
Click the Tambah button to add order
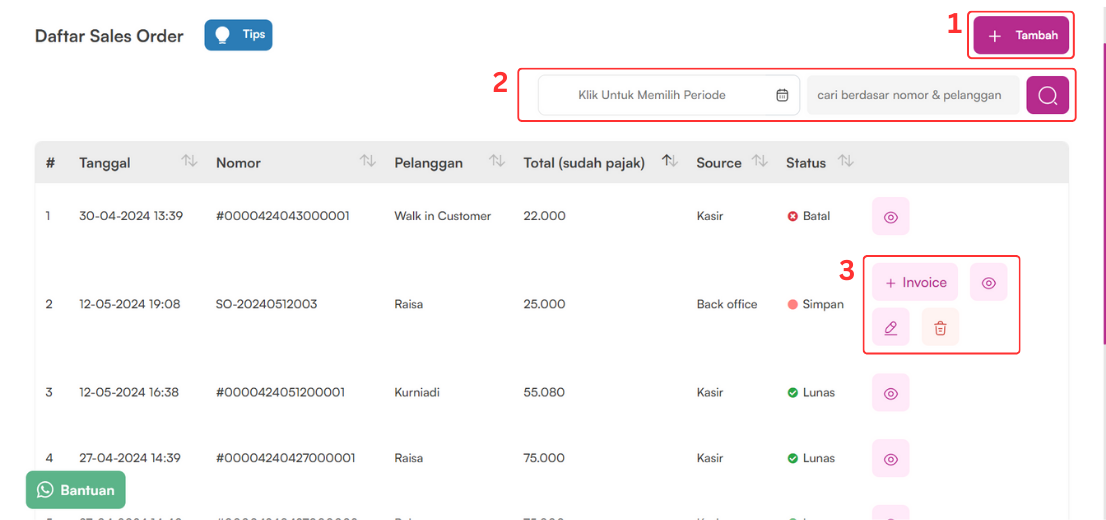pyautogui.click(x=1021, y=35)
